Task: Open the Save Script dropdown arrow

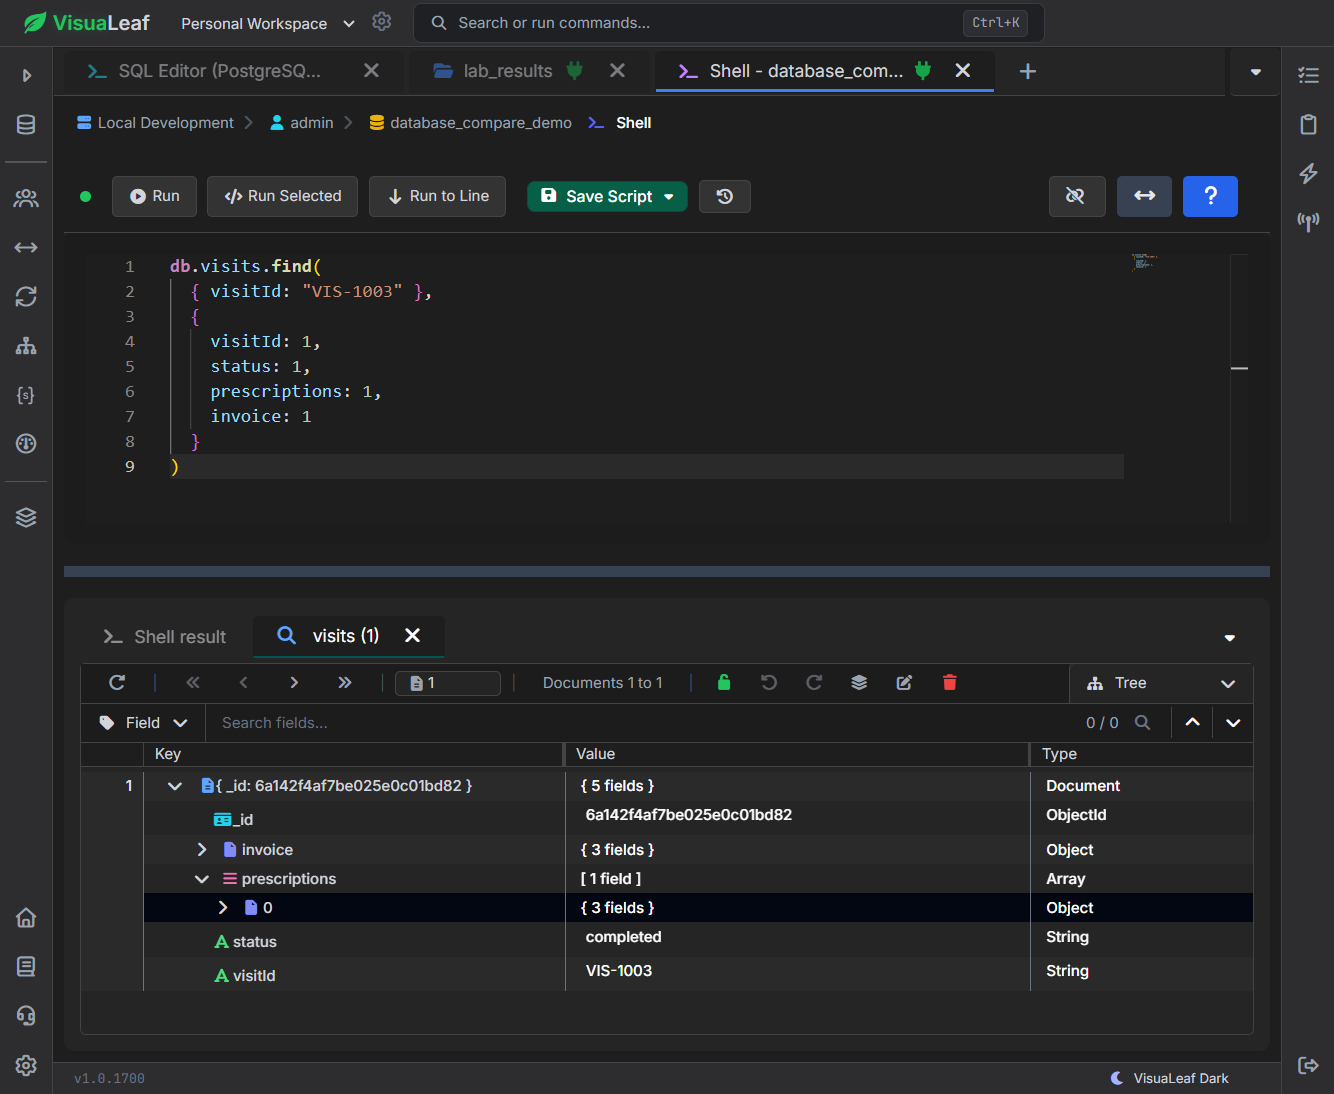Action: 669,197
